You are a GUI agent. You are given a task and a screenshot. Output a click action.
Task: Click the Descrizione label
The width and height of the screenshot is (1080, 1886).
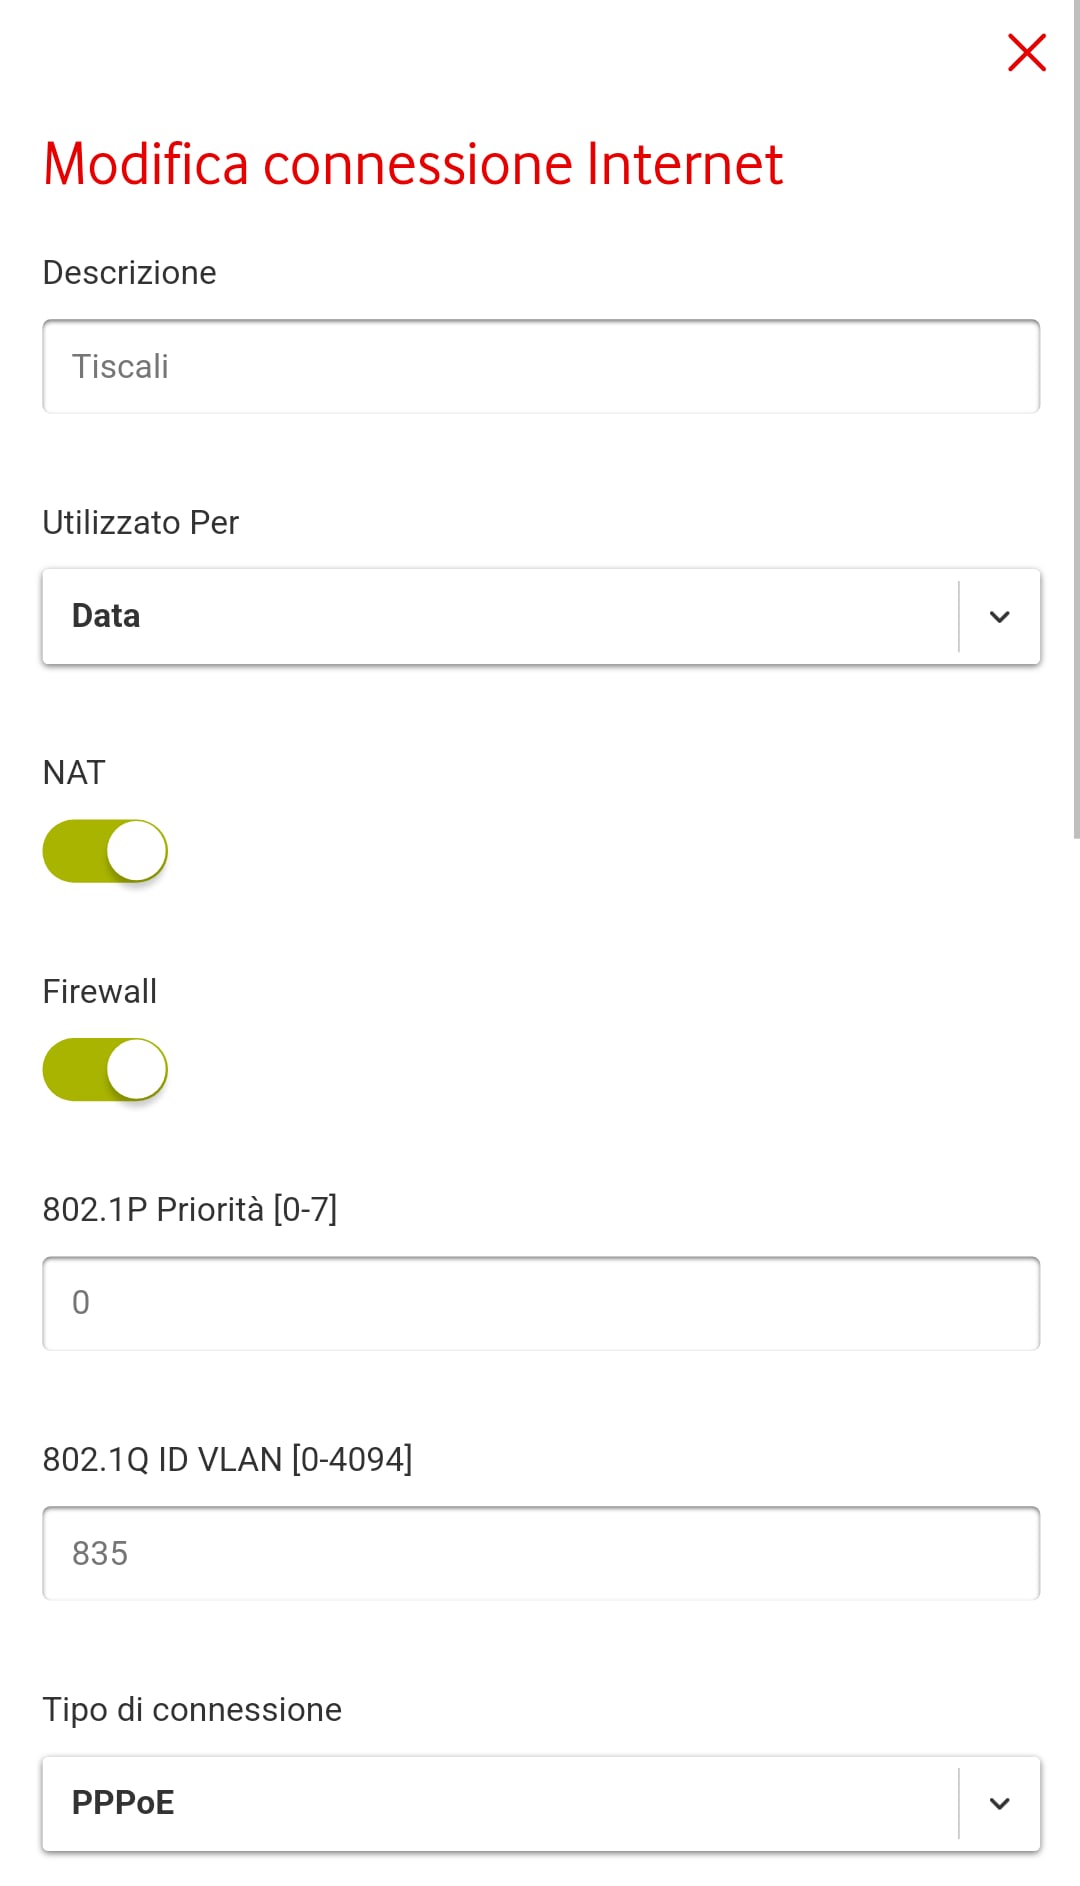[129, 273]
